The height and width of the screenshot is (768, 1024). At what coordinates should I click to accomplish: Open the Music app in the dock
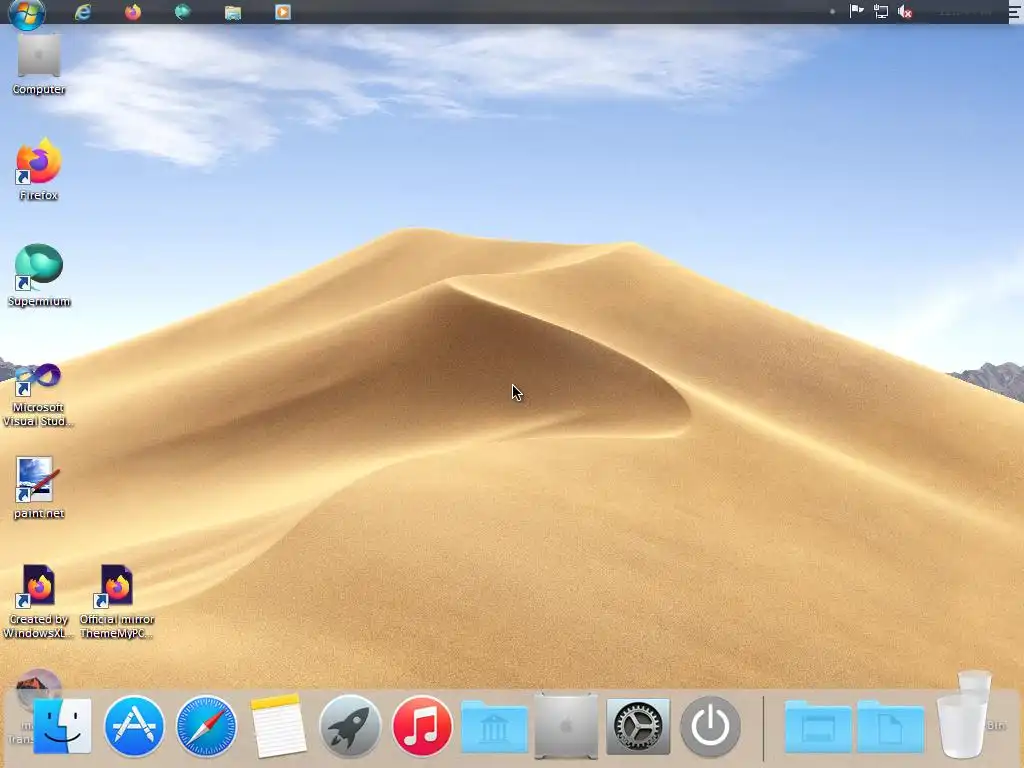422,726
